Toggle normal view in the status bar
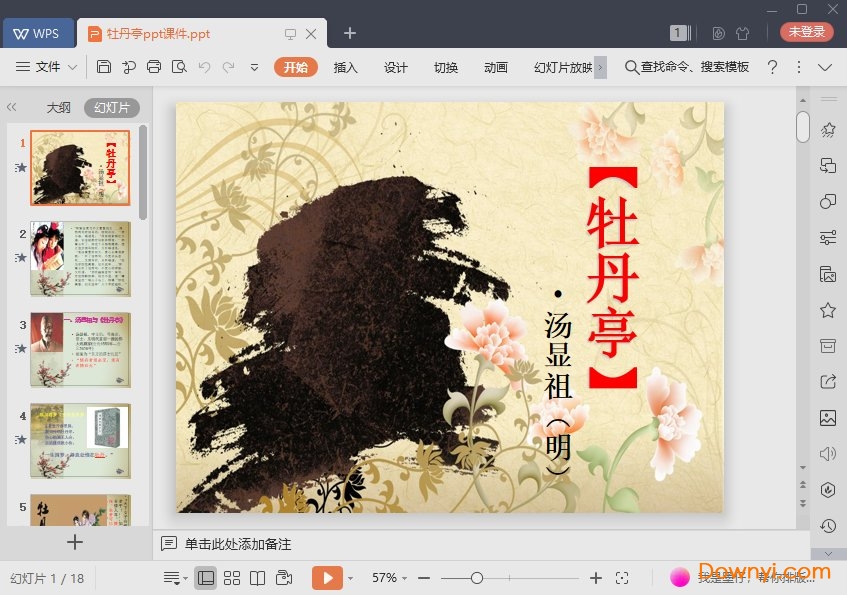Viewport: 847px width, 595px height. coord(207,577)
